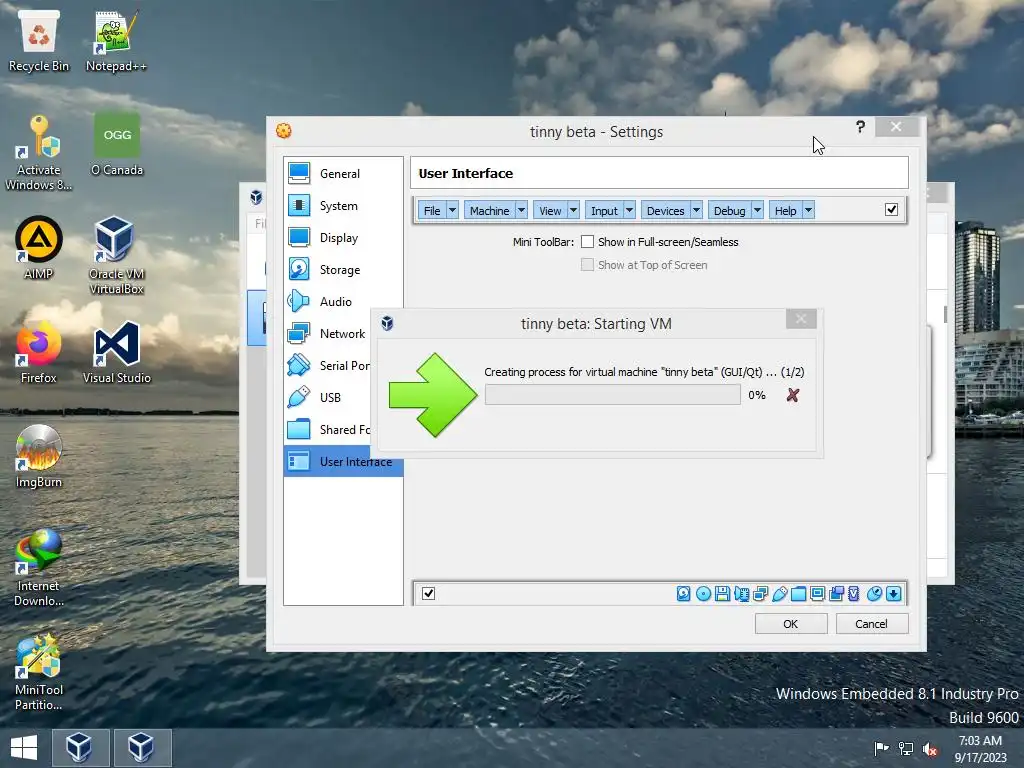Open the Recycle Bin
This screenshot has height=768, width=1024.
click(39, 41)
